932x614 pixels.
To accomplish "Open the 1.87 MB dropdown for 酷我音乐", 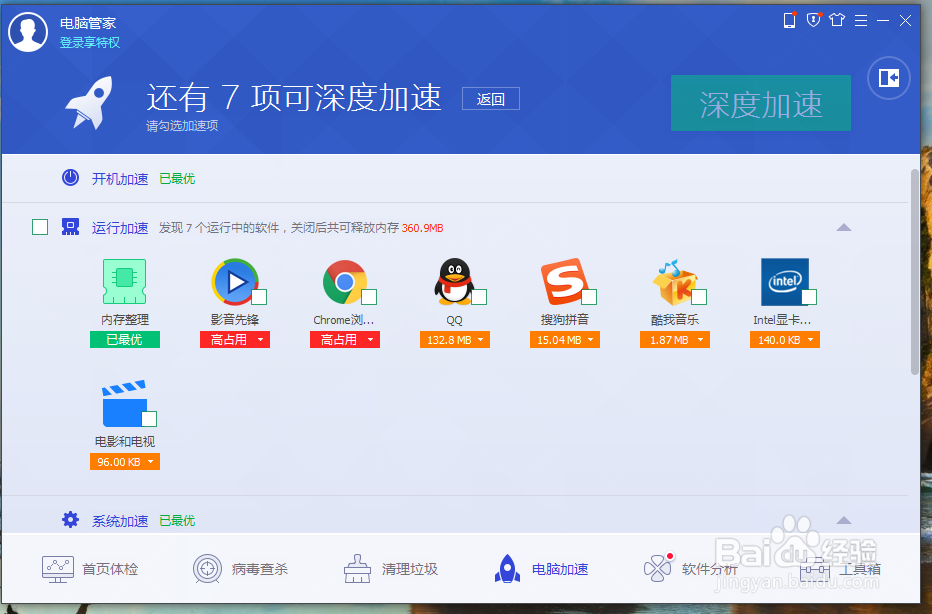I will 675,339.
